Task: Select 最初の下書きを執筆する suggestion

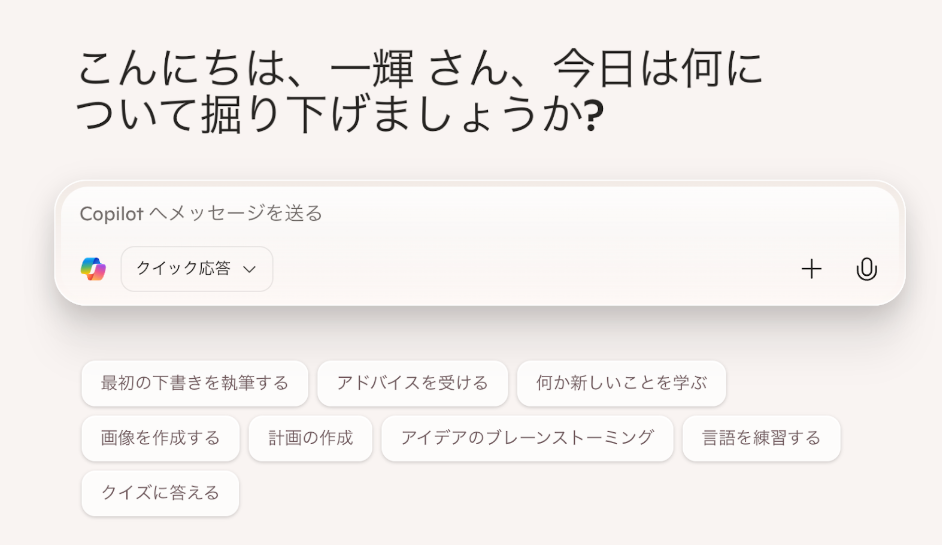Action: coord(195,383)
